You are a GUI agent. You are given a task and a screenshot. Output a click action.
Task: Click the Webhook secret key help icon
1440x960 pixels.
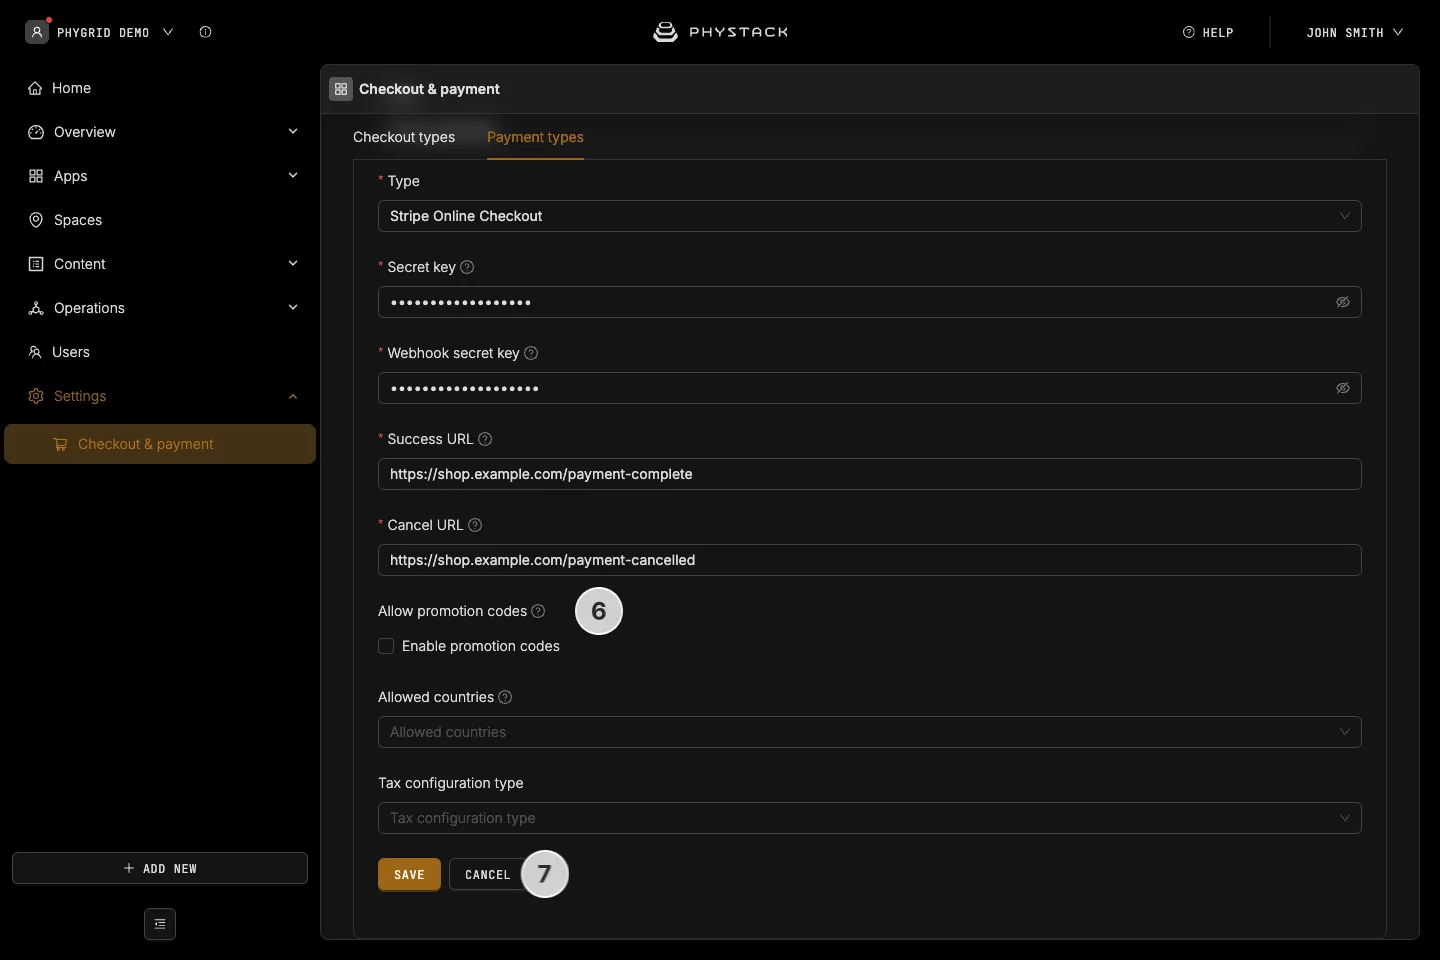point(531,353)
